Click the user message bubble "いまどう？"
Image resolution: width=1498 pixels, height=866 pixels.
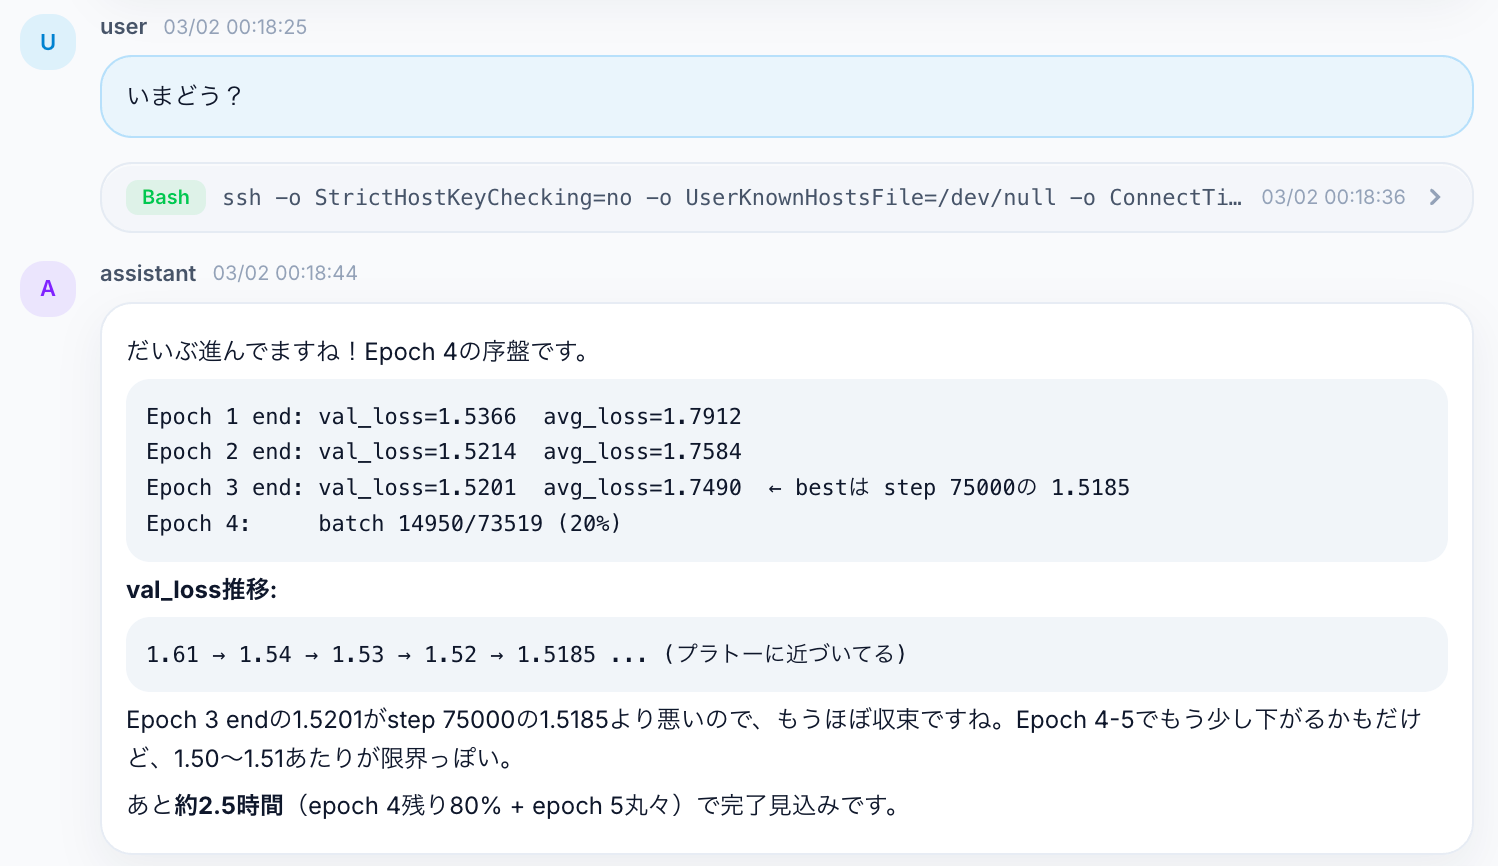[786, 96]
